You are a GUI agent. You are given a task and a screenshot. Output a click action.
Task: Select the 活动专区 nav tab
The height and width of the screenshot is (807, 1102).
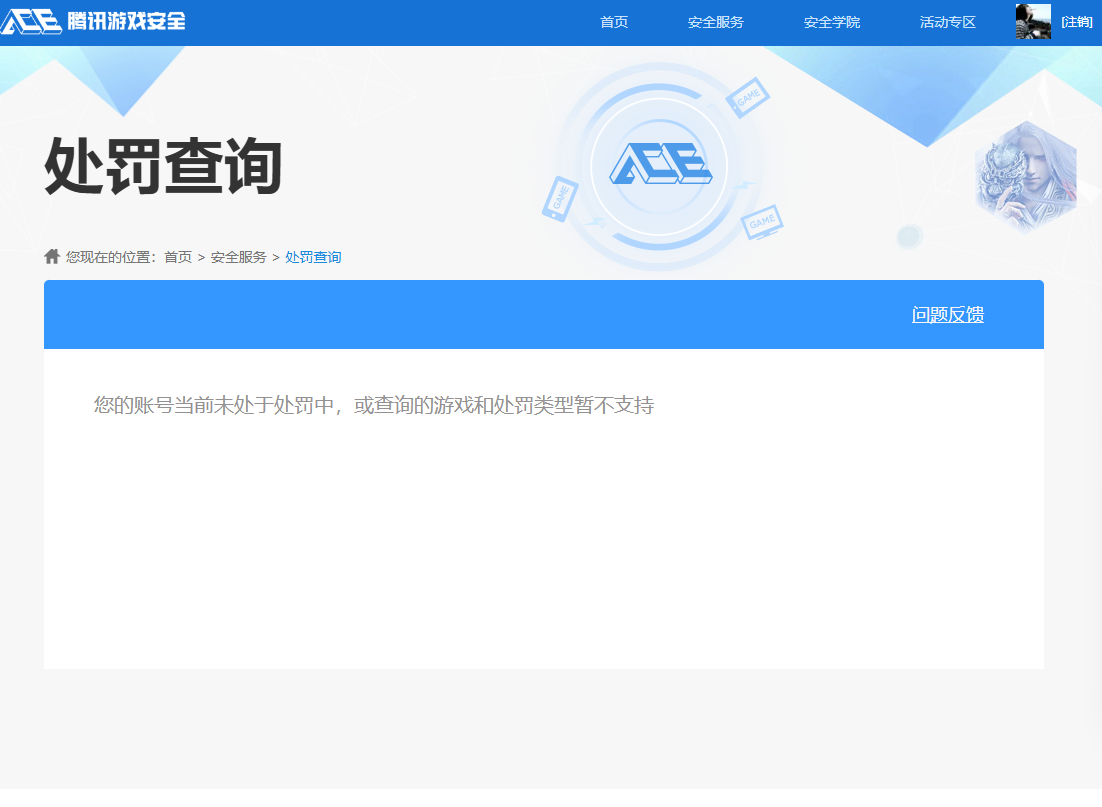pos(946,21)
